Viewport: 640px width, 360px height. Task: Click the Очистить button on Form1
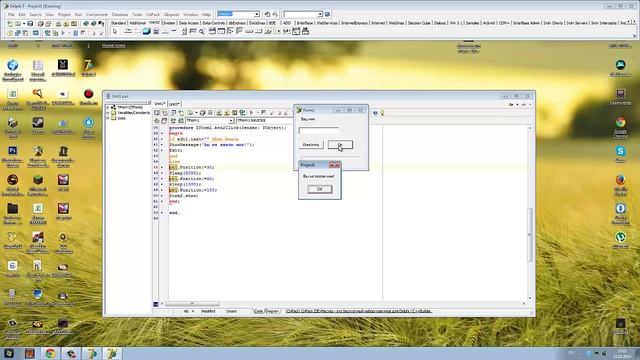[x=311, y=144]
